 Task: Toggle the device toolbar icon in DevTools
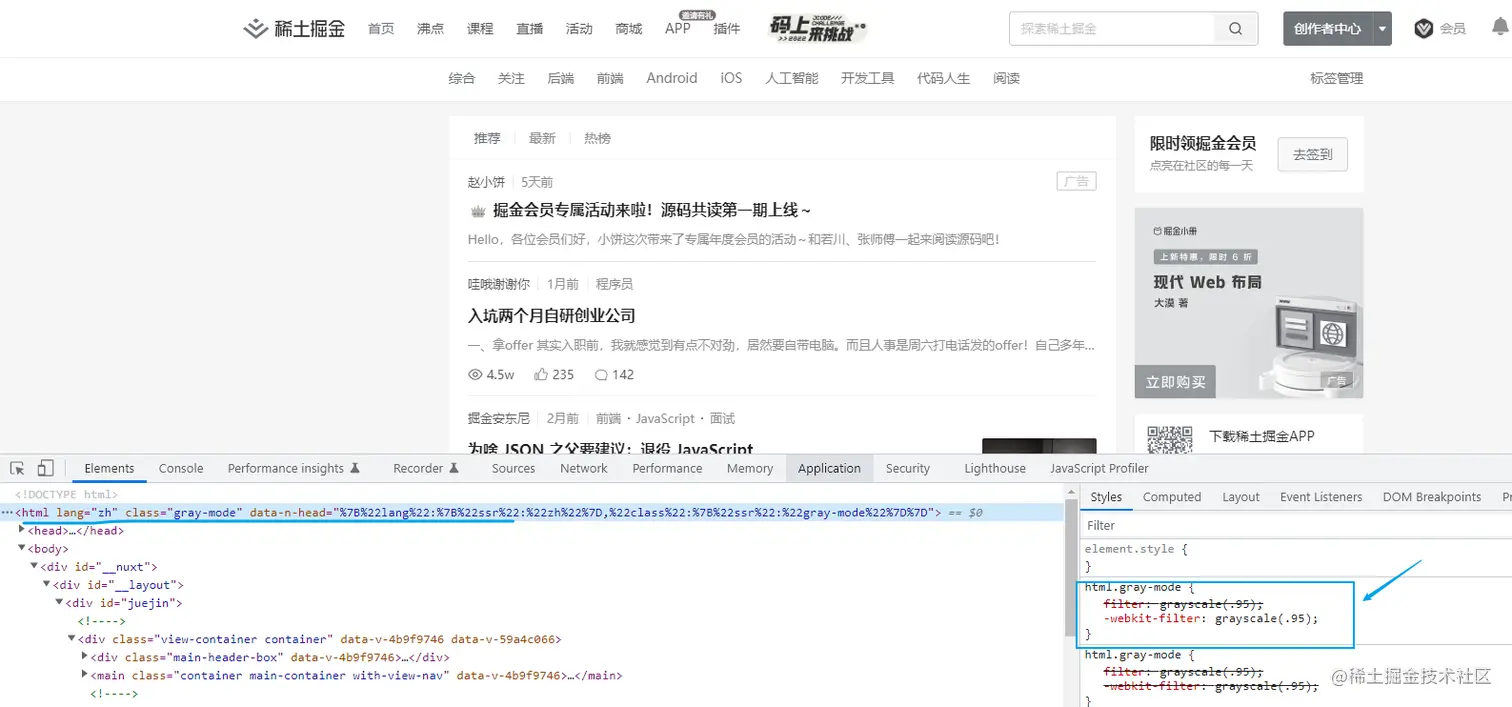coord(45,468)
